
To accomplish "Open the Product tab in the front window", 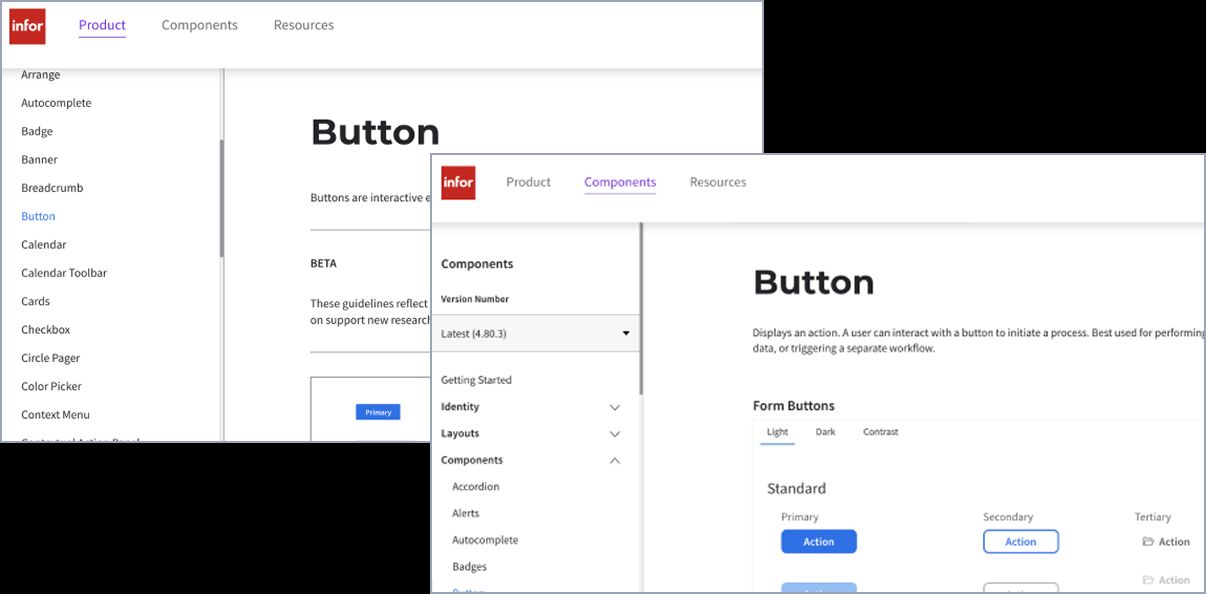I will [528, 182].
